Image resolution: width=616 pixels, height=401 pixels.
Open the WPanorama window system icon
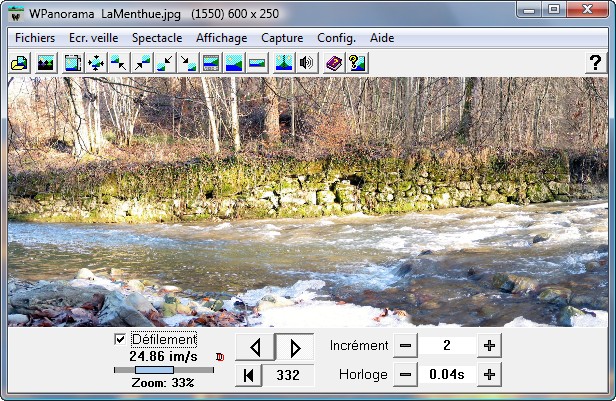[x=16, y=14]
